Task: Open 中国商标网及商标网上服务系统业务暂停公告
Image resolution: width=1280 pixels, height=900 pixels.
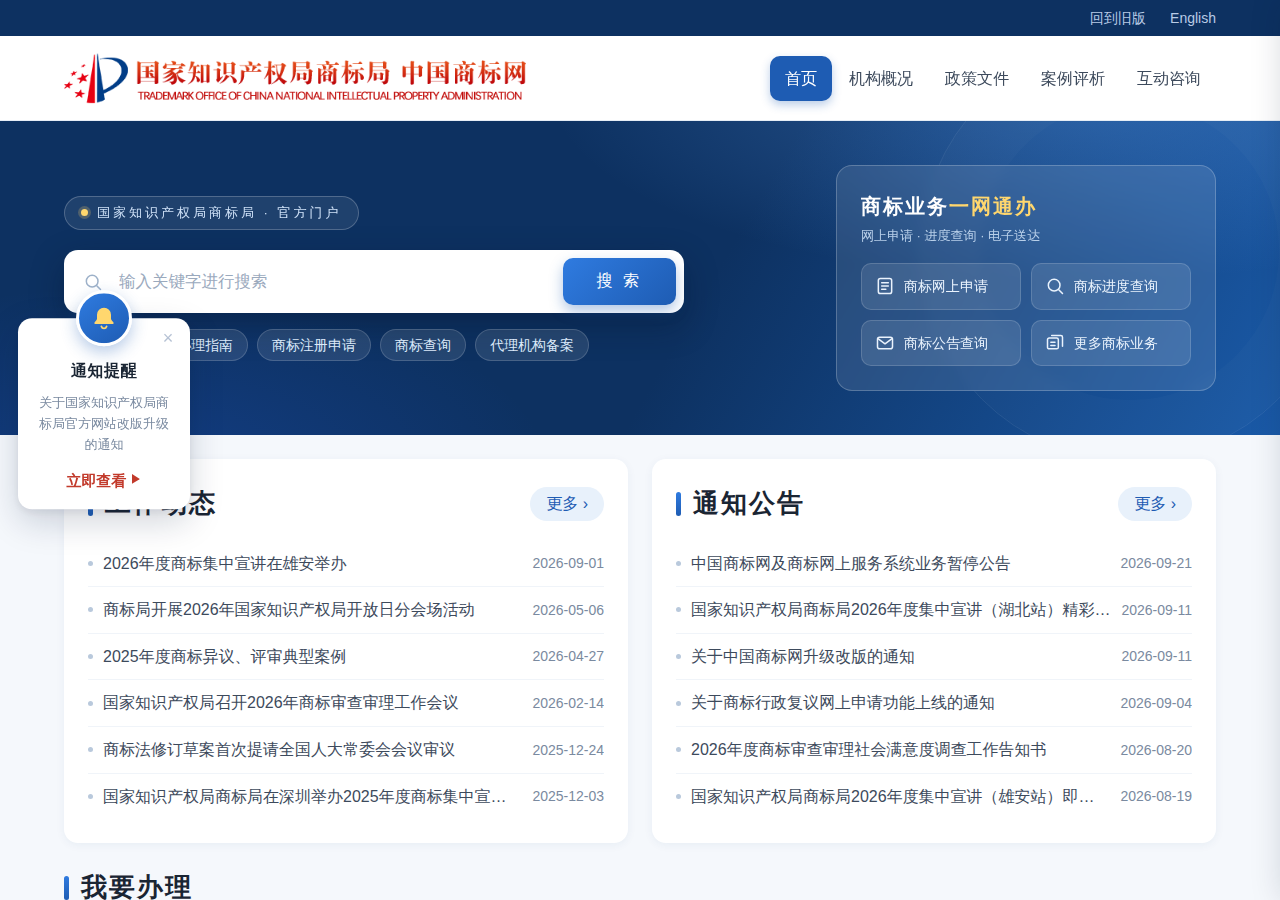Action: [x=934, y=563]
